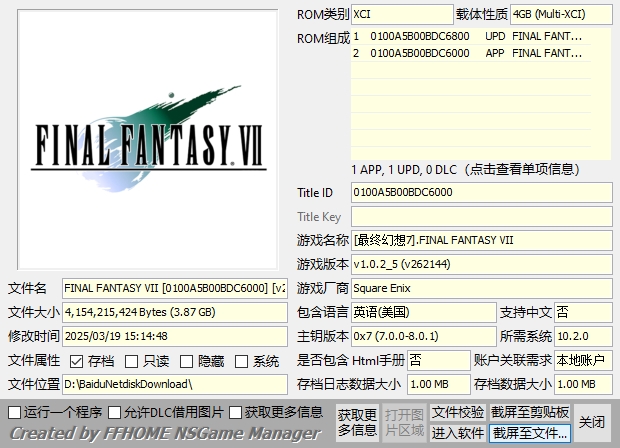Click the Html手册 field showing 否

pos(439,360)
